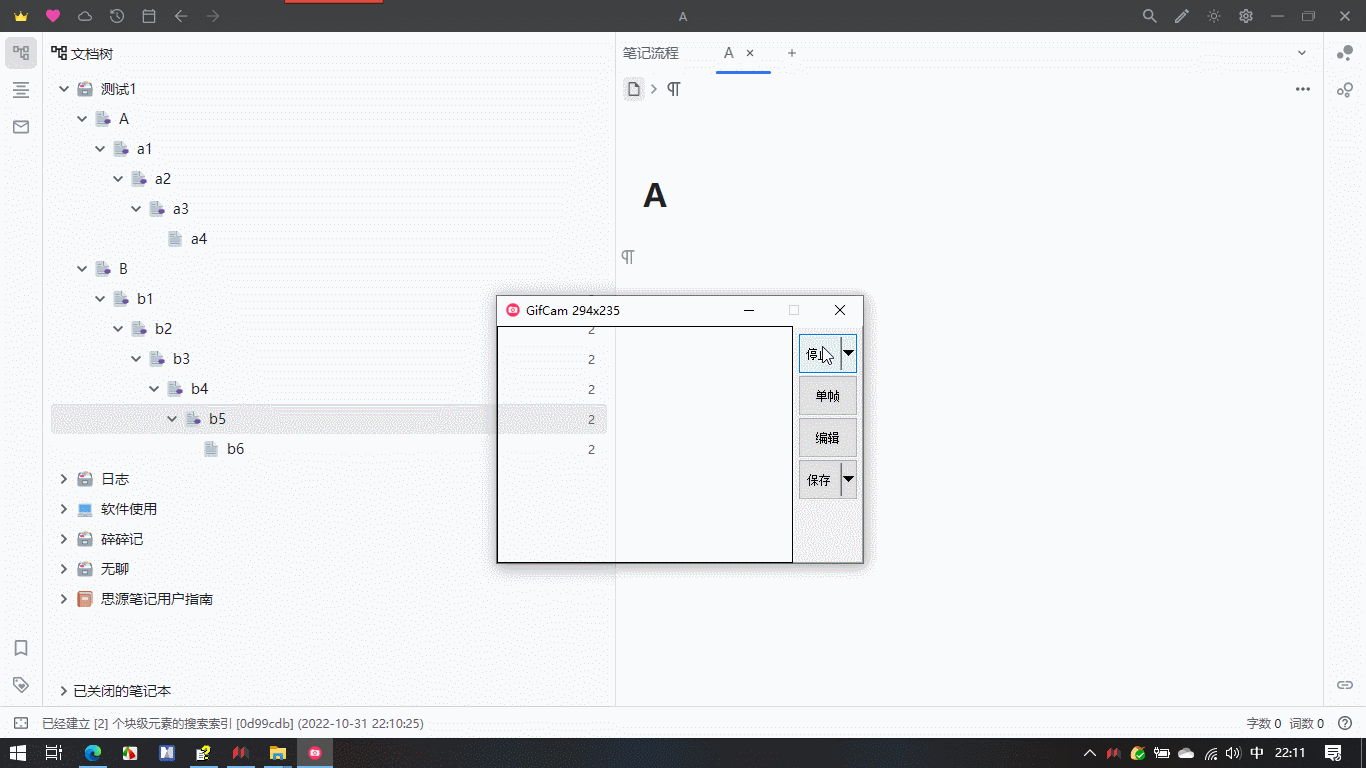Collapse the b4 document node

154,389
